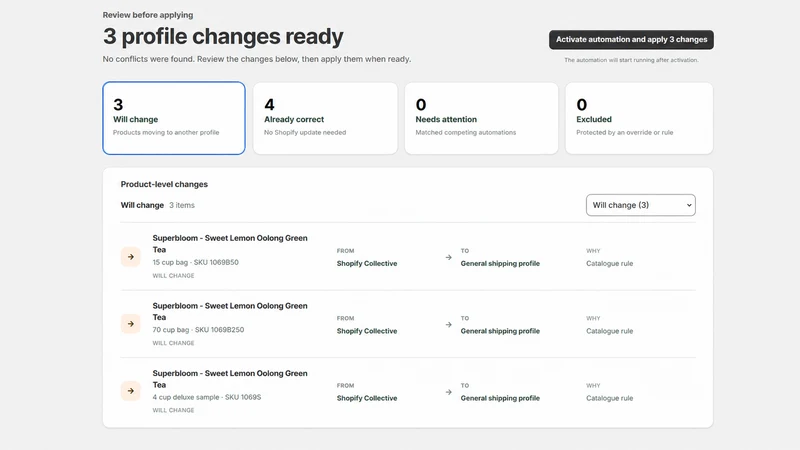Click General shipping profile in SKU 1069B50 row
Image resolution: width=800 pixels, height=450 pixels.
tap(500, 263)
